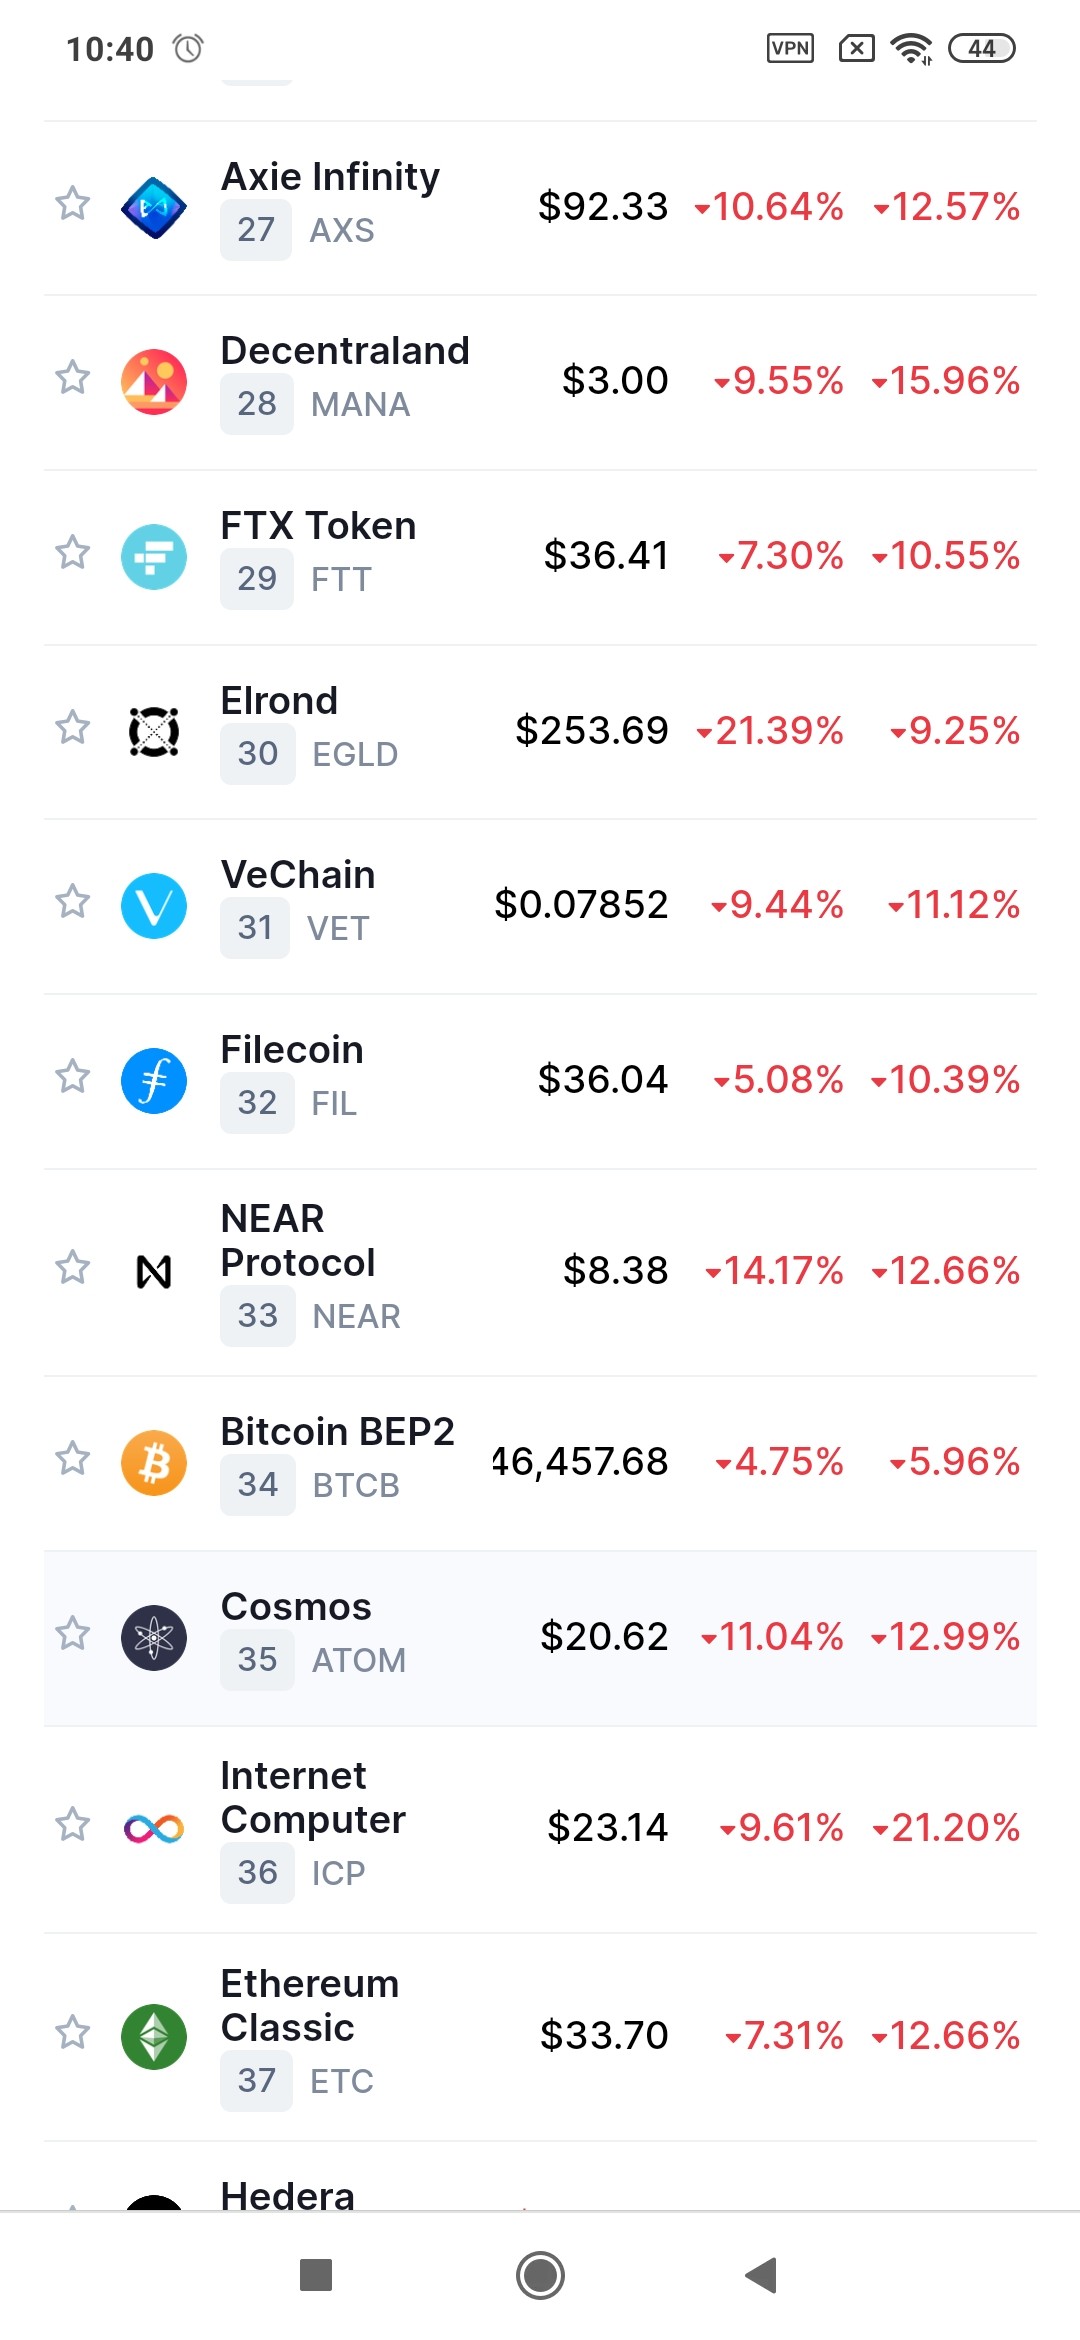The height and width of the screenshot is (2340, 1080).
Task: Open Elrond coin name link
Action: pyautogui.click(x=279, y=700)
